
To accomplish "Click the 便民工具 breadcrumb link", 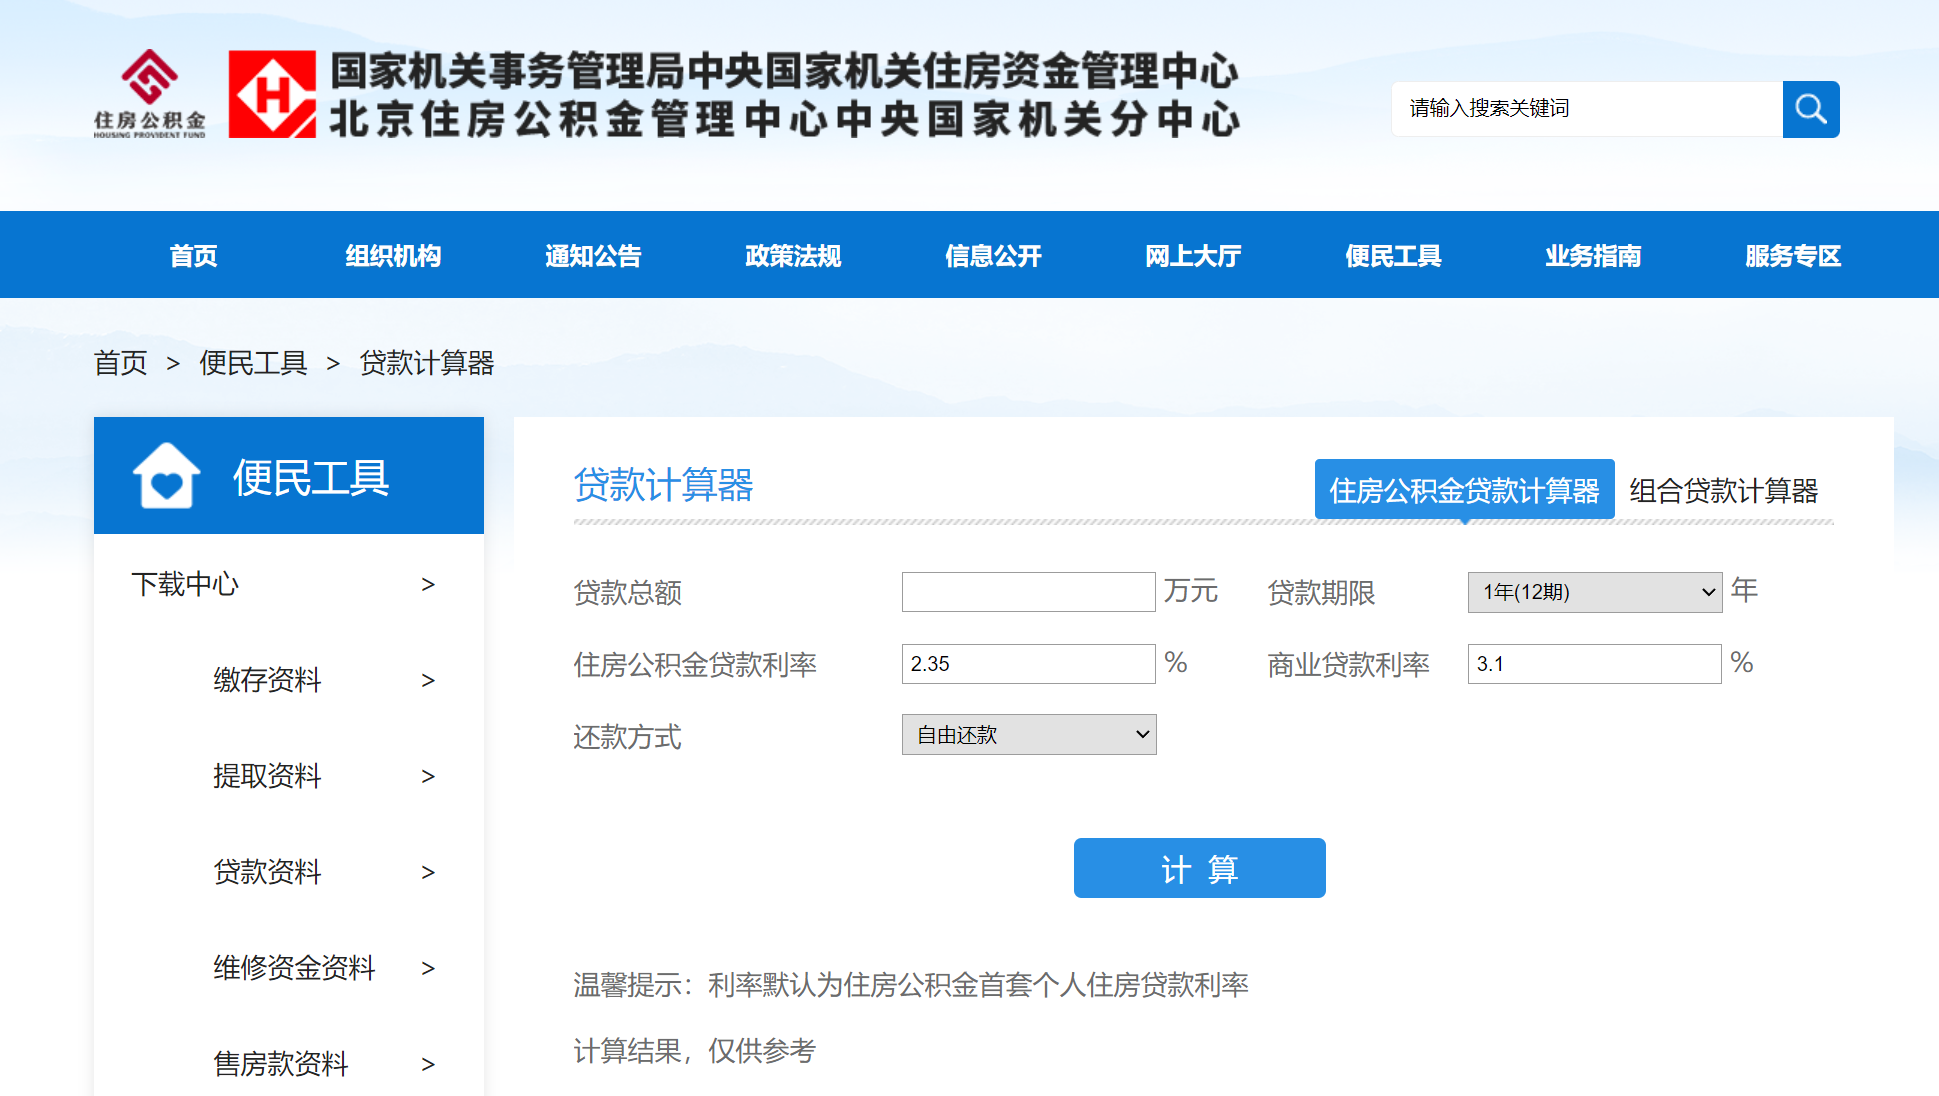I will (253, 363).
